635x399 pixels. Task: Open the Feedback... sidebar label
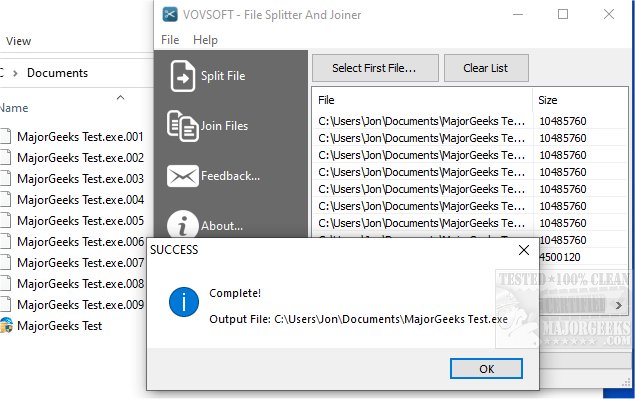click(x=230, y=176)
